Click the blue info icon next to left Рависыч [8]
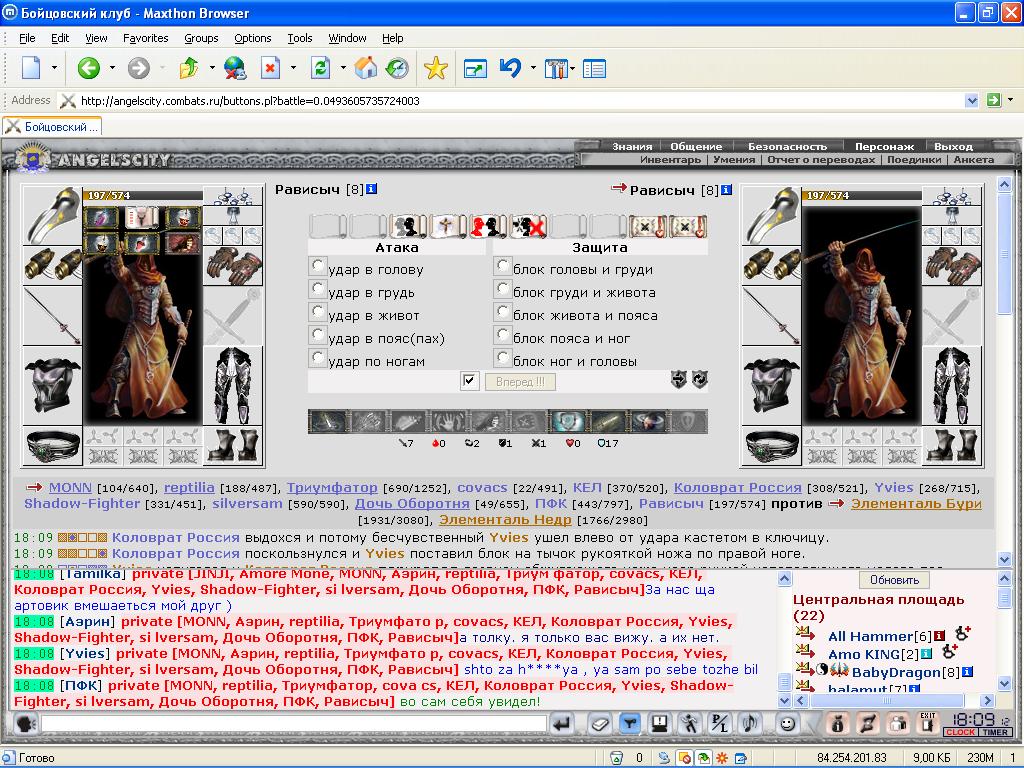Viewport: 1024px width, 768px height. [372, 189]
